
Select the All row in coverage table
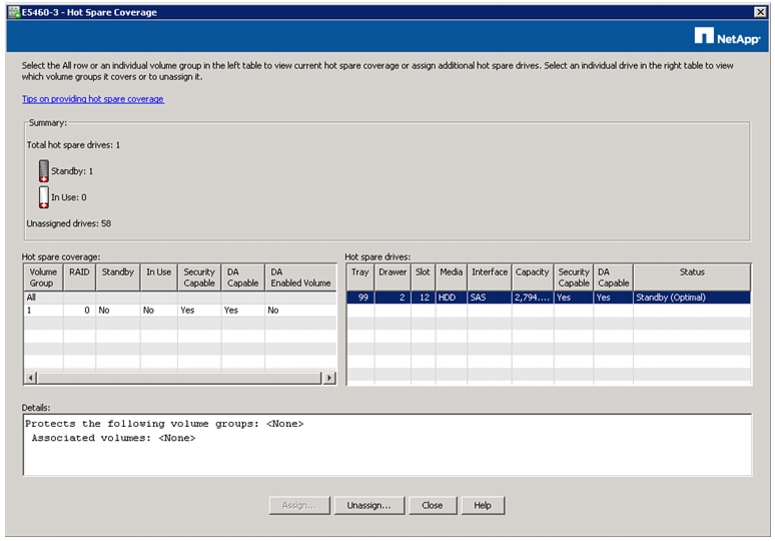[180, 297]
